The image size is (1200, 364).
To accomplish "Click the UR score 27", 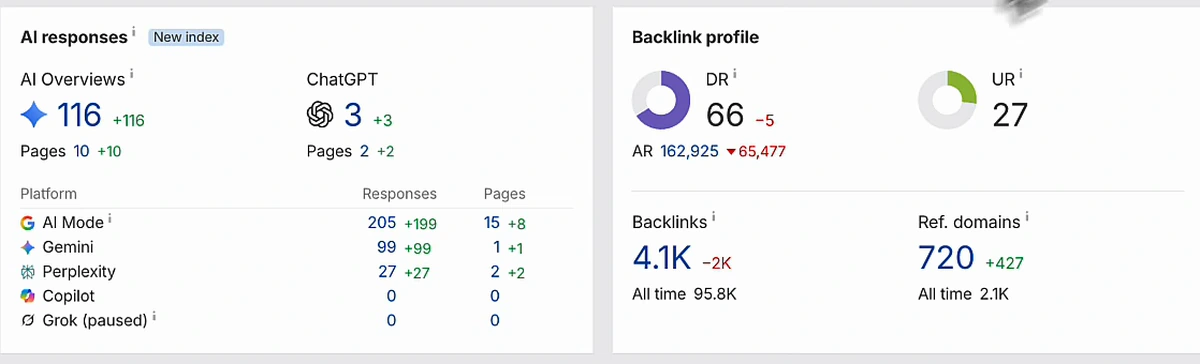I will (x=1010, y=116).
